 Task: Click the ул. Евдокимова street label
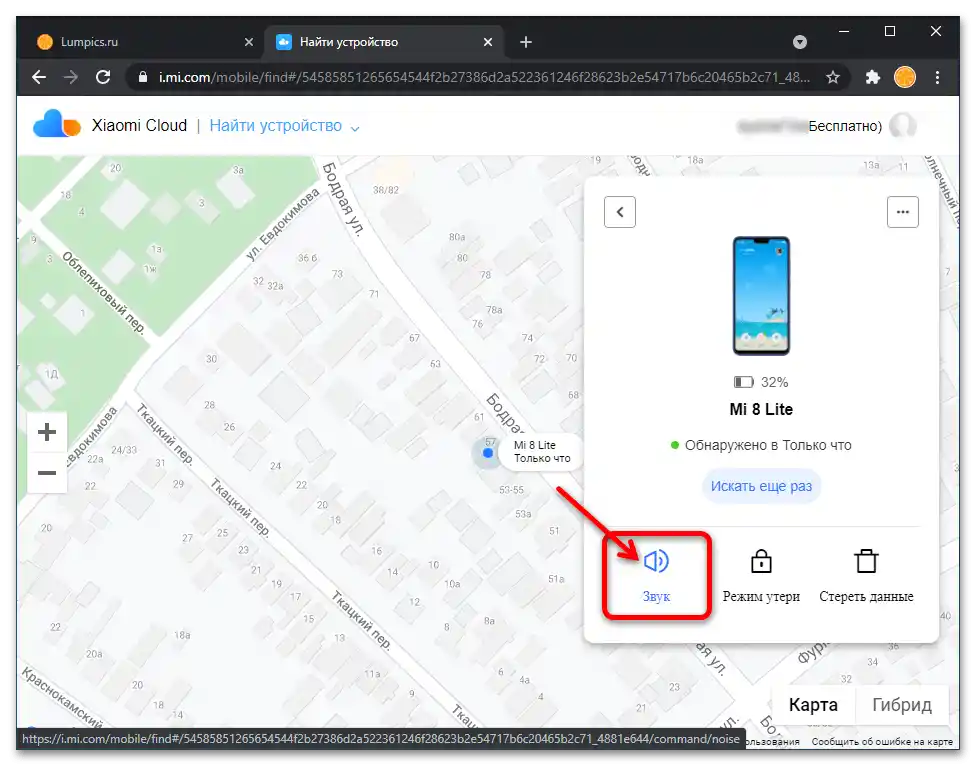pyautogui.click(x=282, y=224)
